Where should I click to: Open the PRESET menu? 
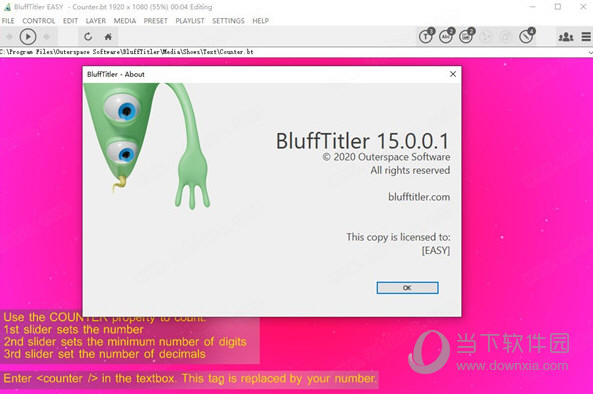[x=155, y=21]
